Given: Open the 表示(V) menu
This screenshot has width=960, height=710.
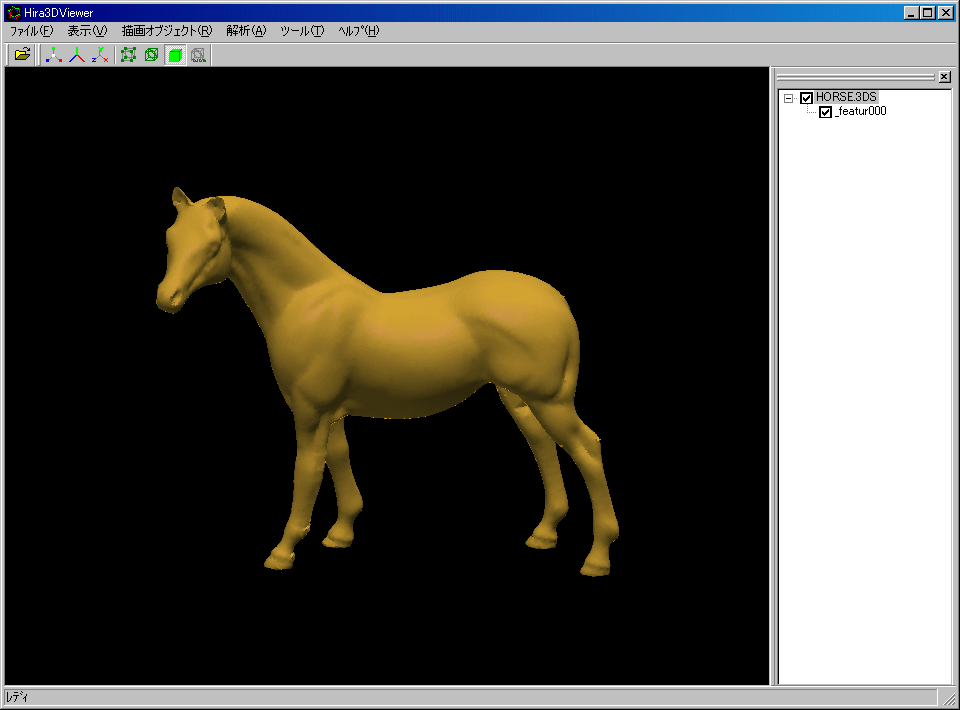Looking at the screenshot, I should tap(87, 31).
